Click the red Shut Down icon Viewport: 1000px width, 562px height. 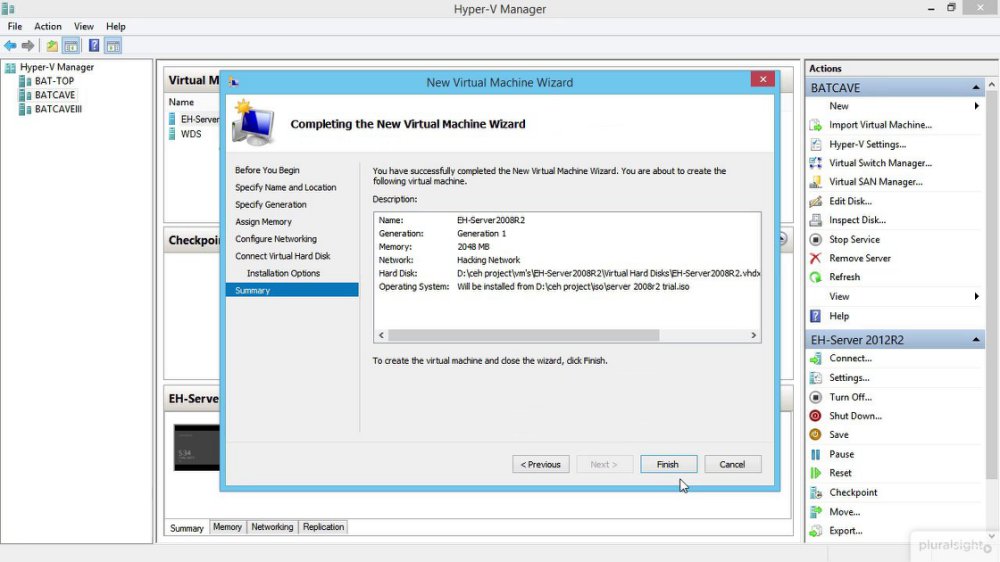(816, 416)
